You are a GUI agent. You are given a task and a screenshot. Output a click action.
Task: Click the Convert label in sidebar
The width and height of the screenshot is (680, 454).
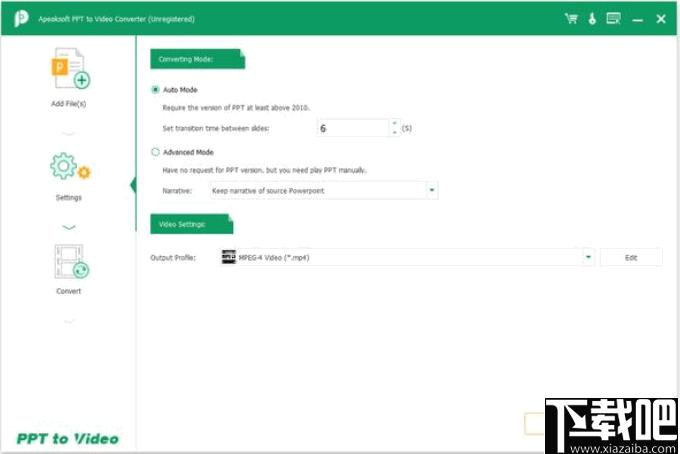tap(69, 291)
